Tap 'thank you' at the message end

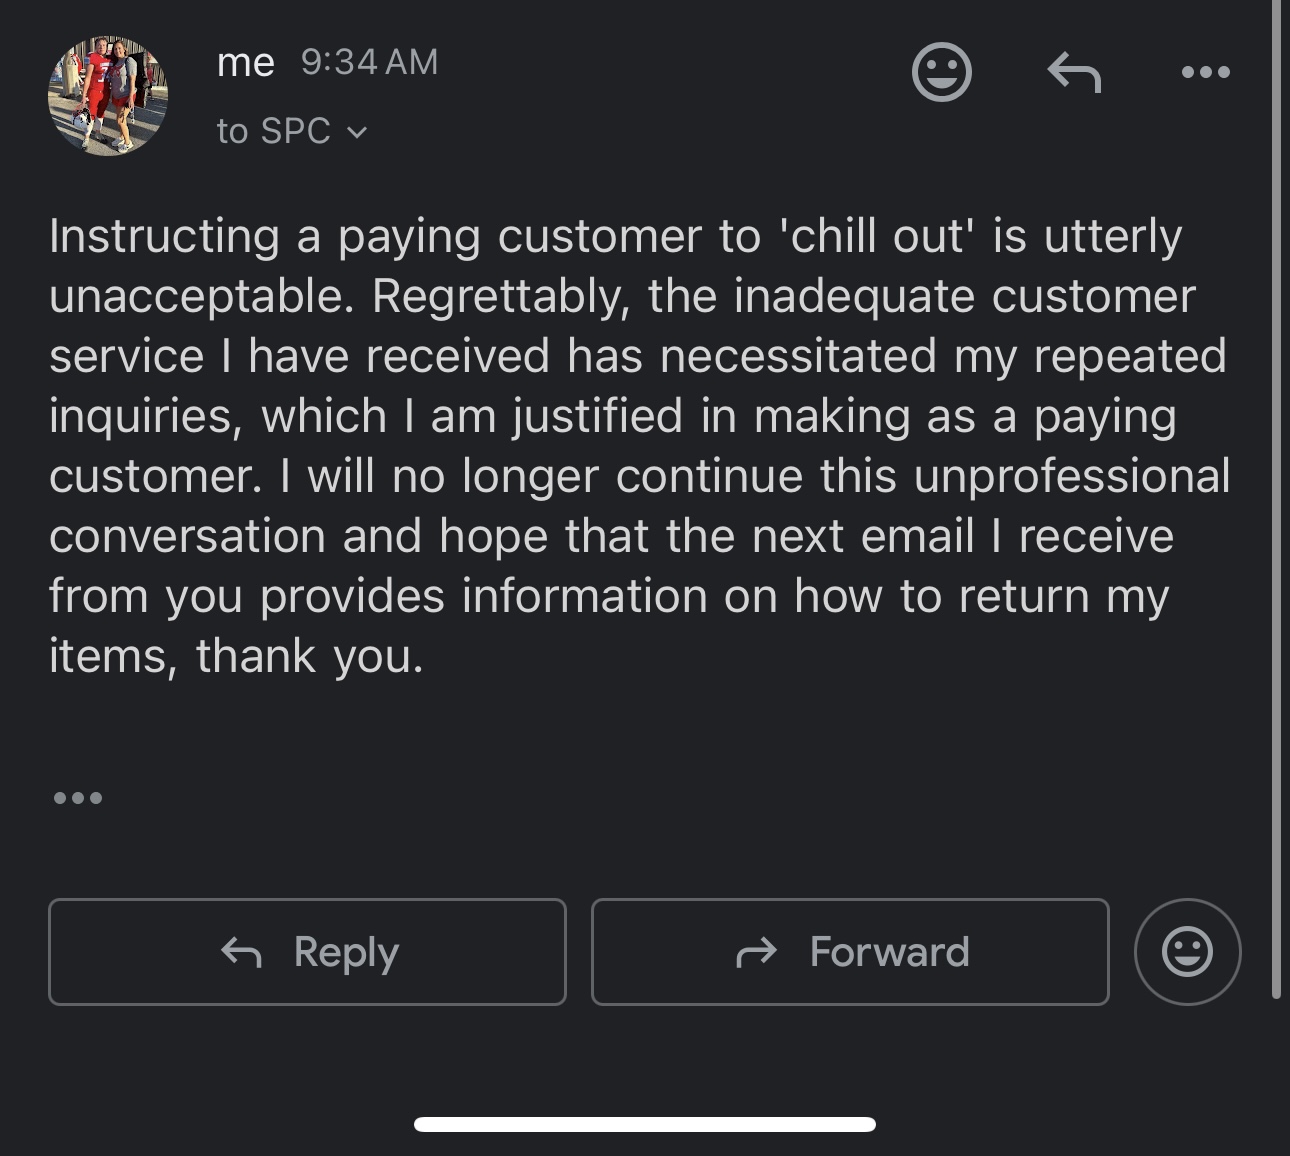coord(310,657)
